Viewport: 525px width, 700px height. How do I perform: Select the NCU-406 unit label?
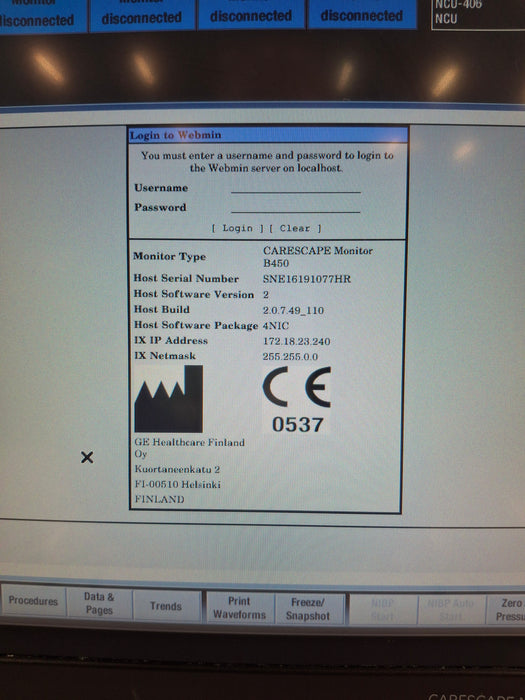click(x=458, y=4)
